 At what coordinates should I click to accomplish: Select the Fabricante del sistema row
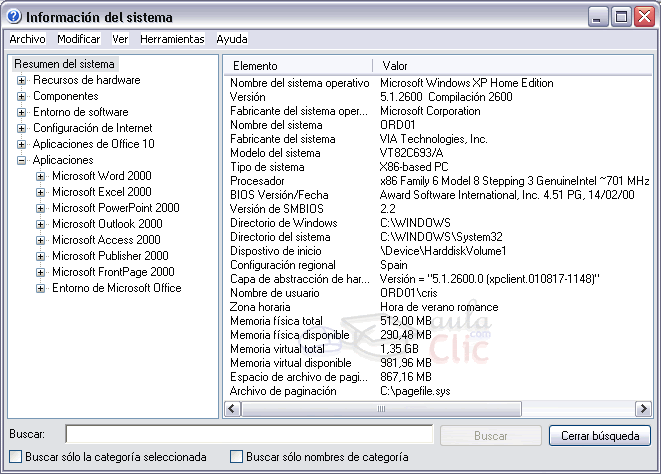tap(438, 139)
